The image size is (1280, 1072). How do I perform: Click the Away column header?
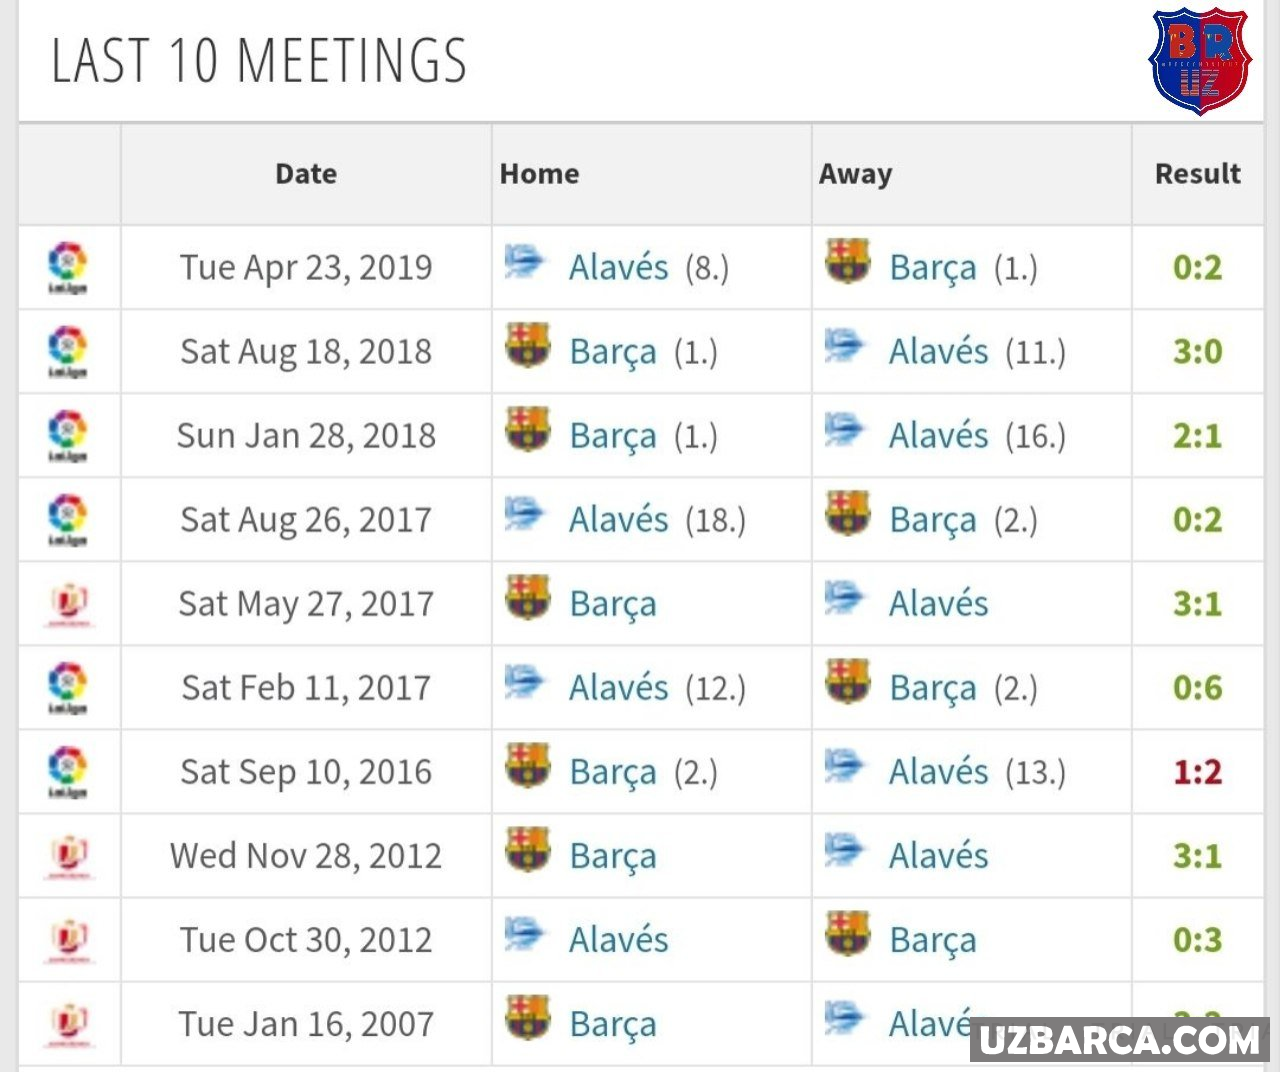tap(855, 174)
